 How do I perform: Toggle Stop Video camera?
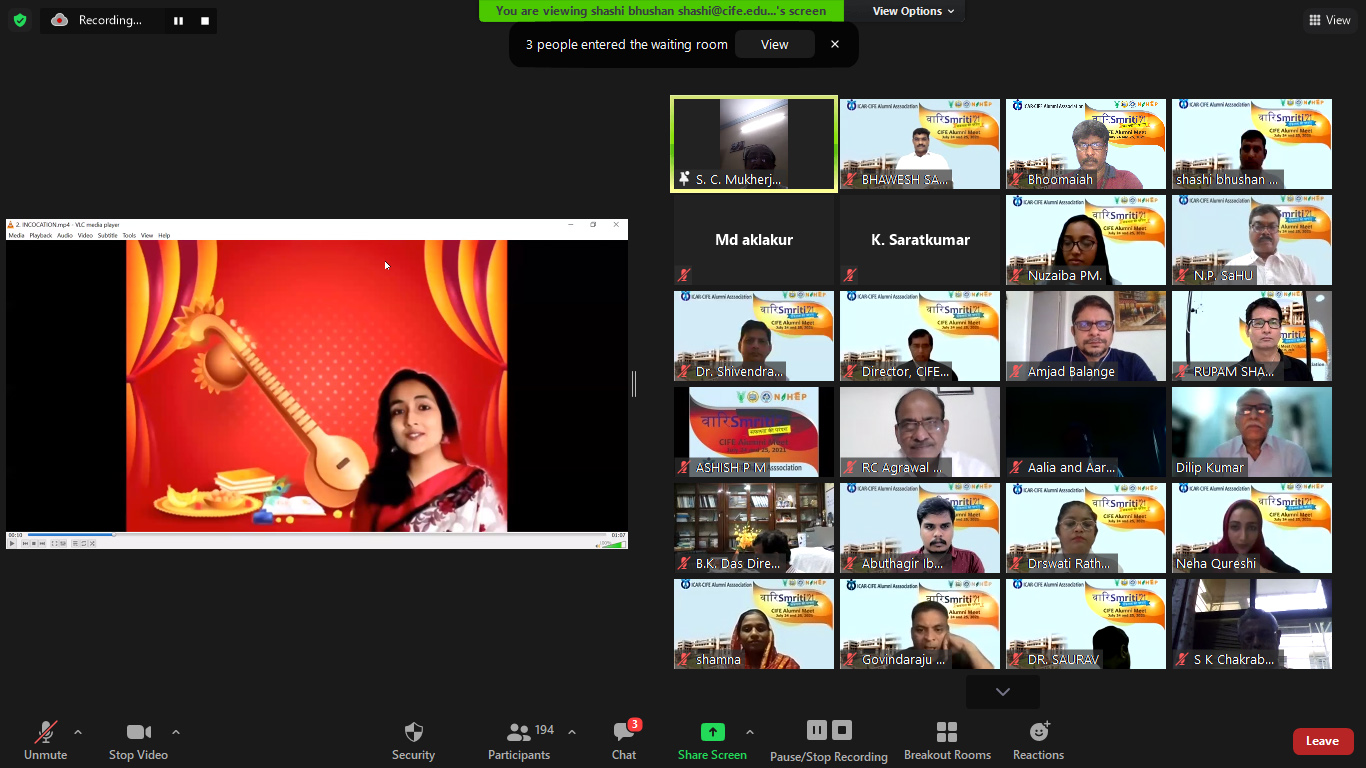click(x=138, y=741)
